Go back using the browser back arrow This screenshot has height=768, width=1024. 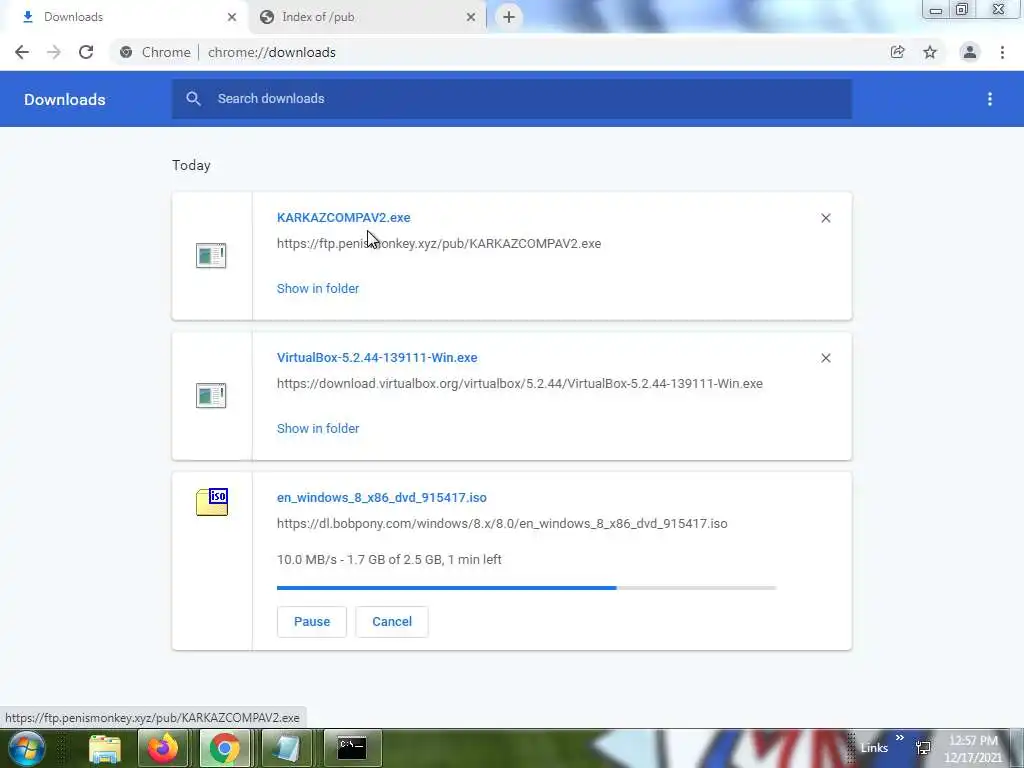tap(22, 52)
